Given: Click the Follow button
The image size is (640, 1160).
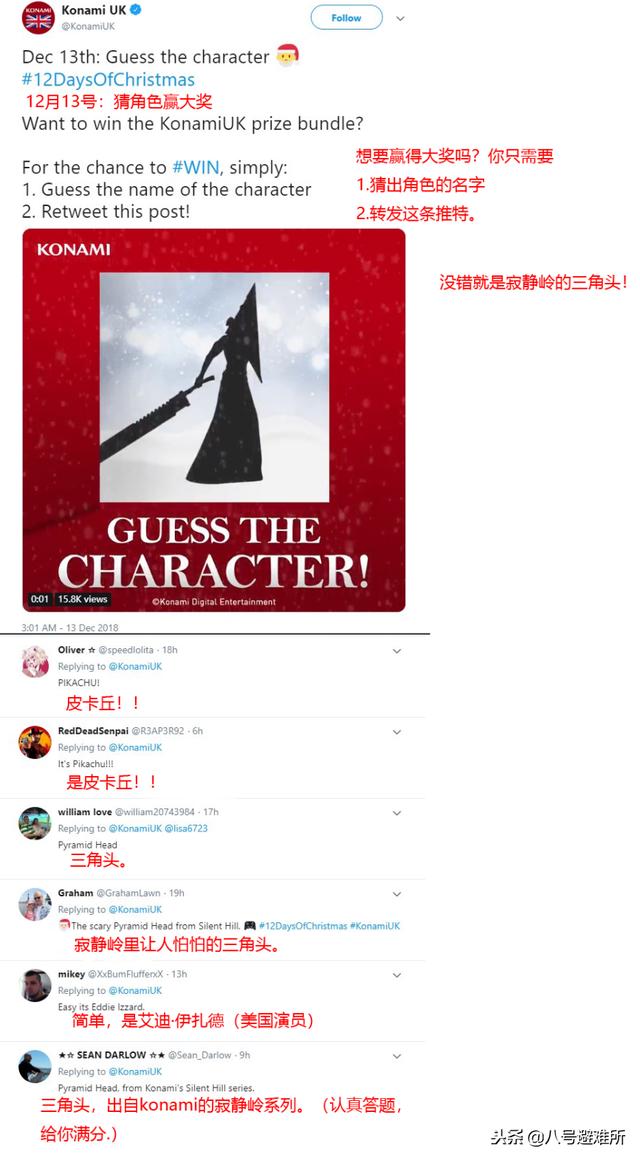Looking at the screenshot, I should (x=346, y=18).
